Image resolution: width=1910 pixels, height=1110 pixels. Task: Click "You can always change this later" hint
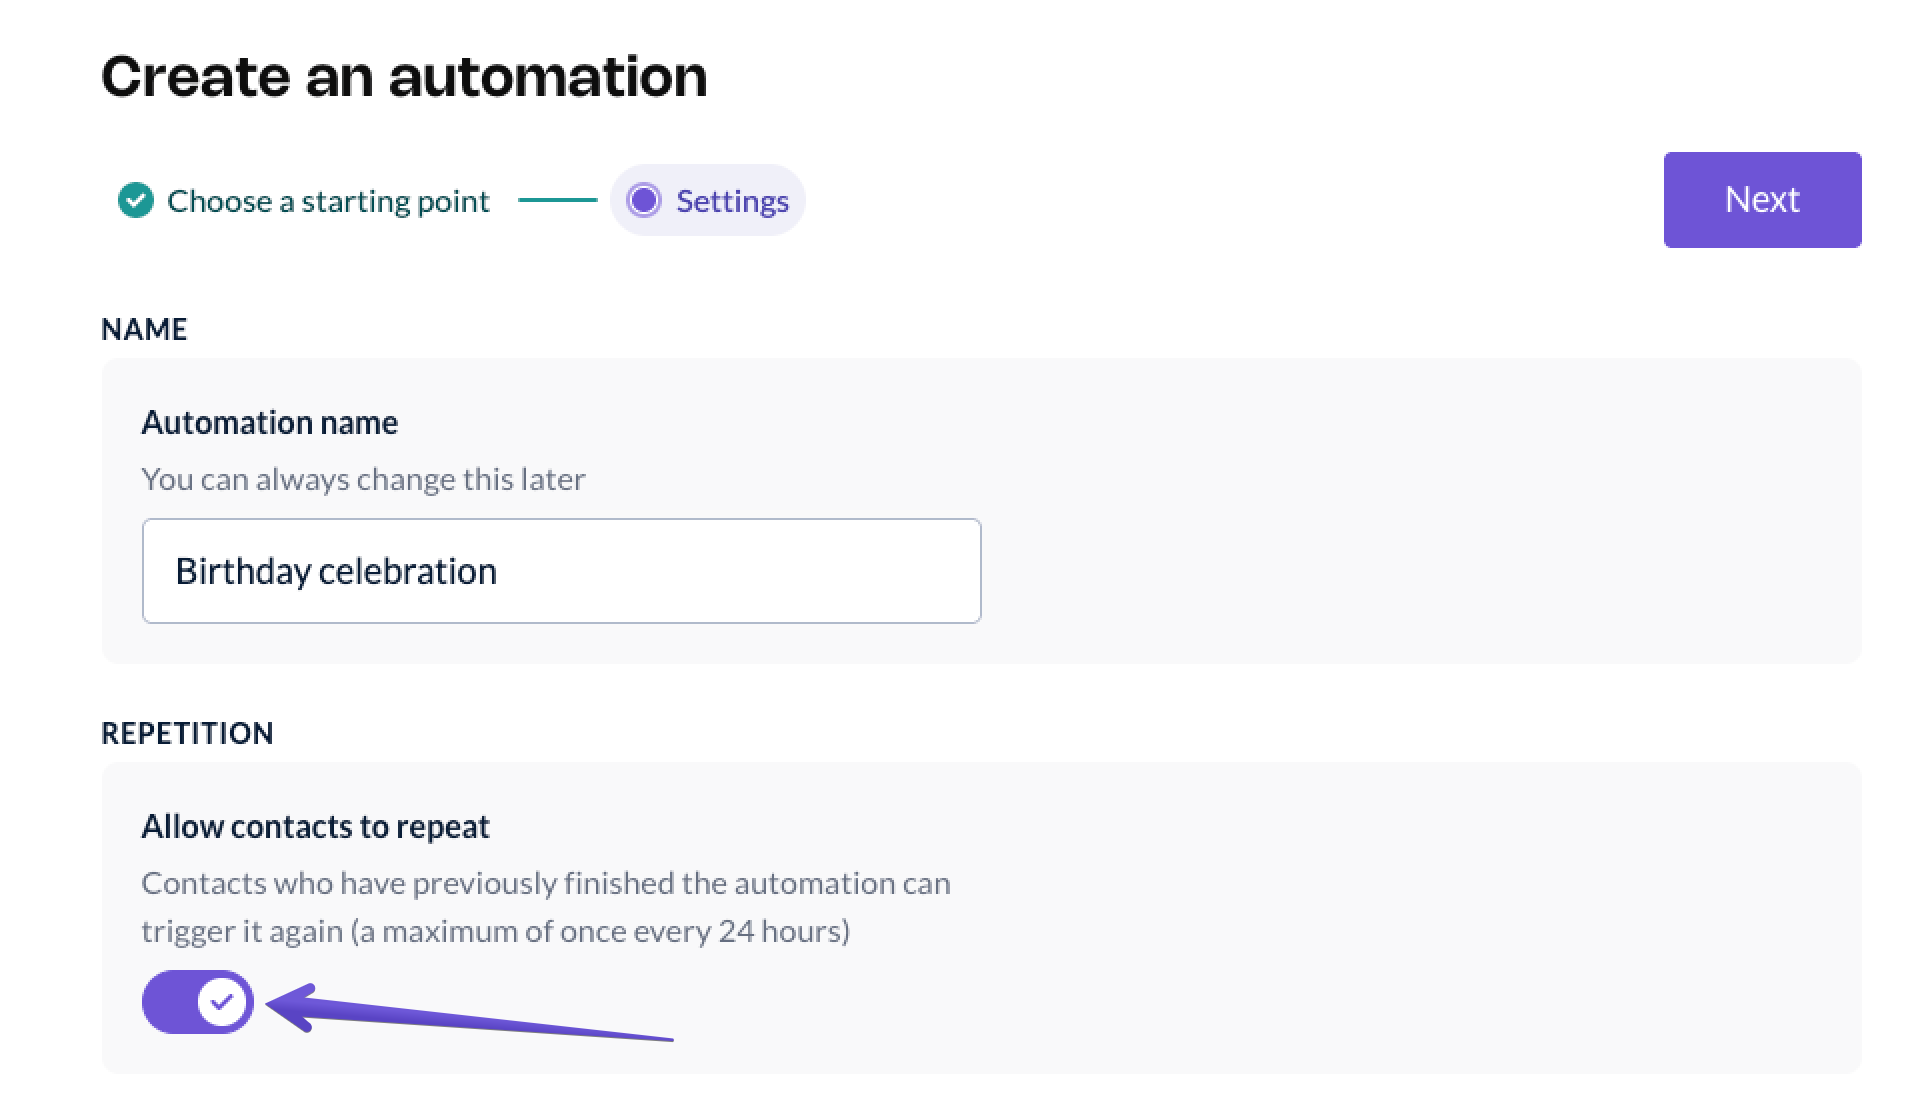click(x=363, y=479)
